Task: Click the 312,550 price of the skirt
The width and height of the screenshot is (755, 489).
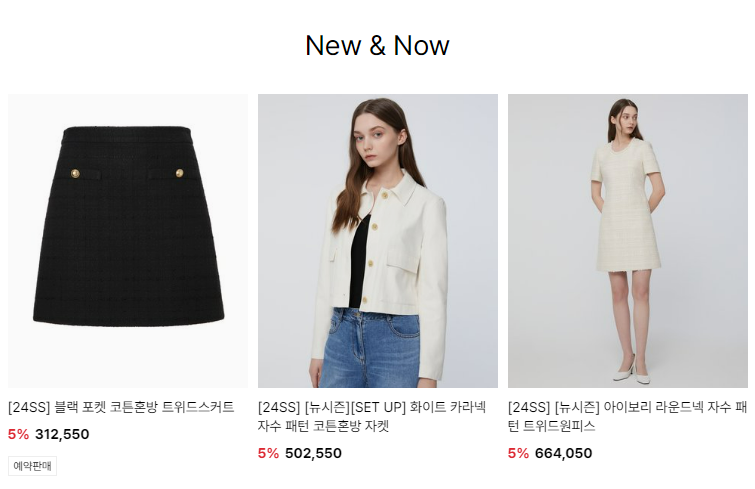Action: tap(62, 434)
